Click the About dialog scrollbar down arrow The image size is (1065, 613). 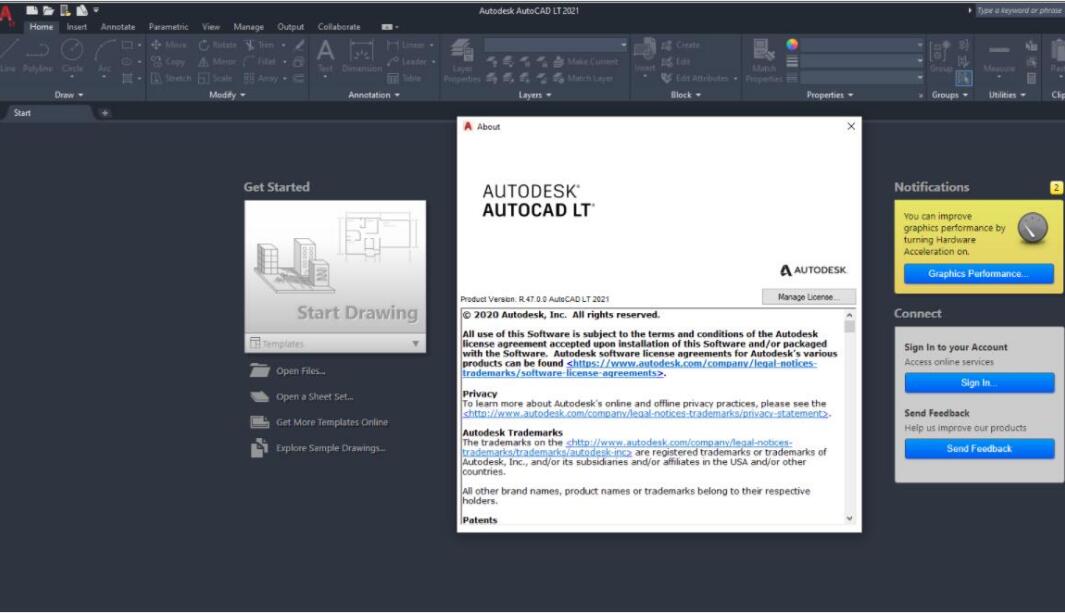[849, 518]
